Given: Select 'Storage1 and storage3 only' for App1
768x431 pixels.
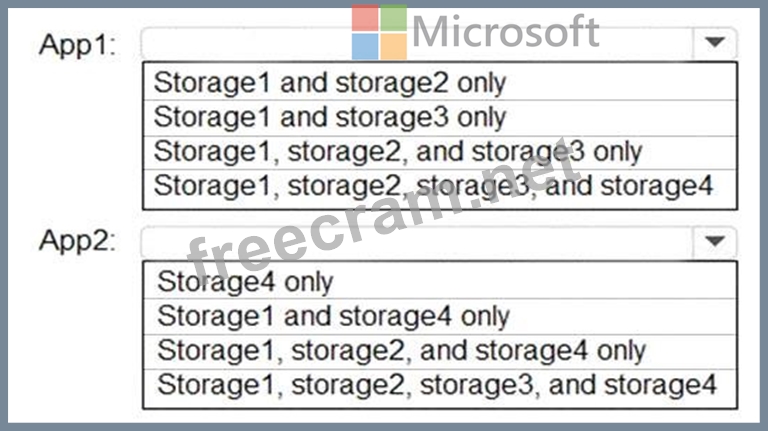Looking at the screenshot, I should click(x=440, y=118).
